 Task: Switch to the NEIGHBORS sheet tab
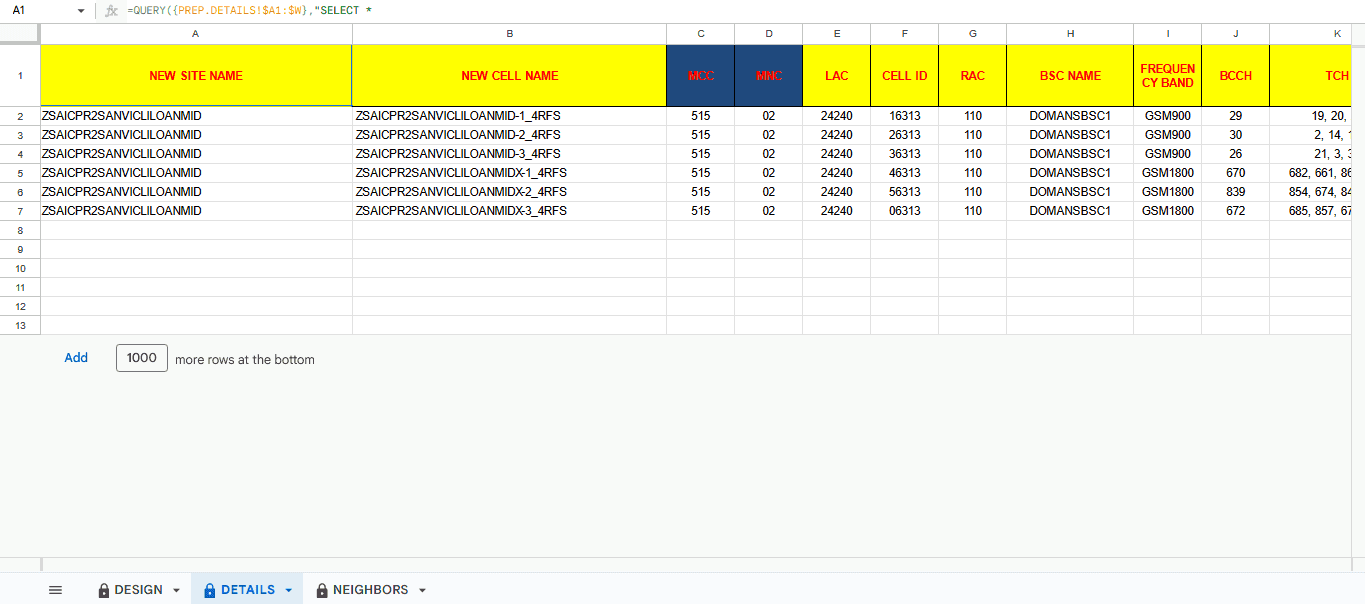coord(370,590)
